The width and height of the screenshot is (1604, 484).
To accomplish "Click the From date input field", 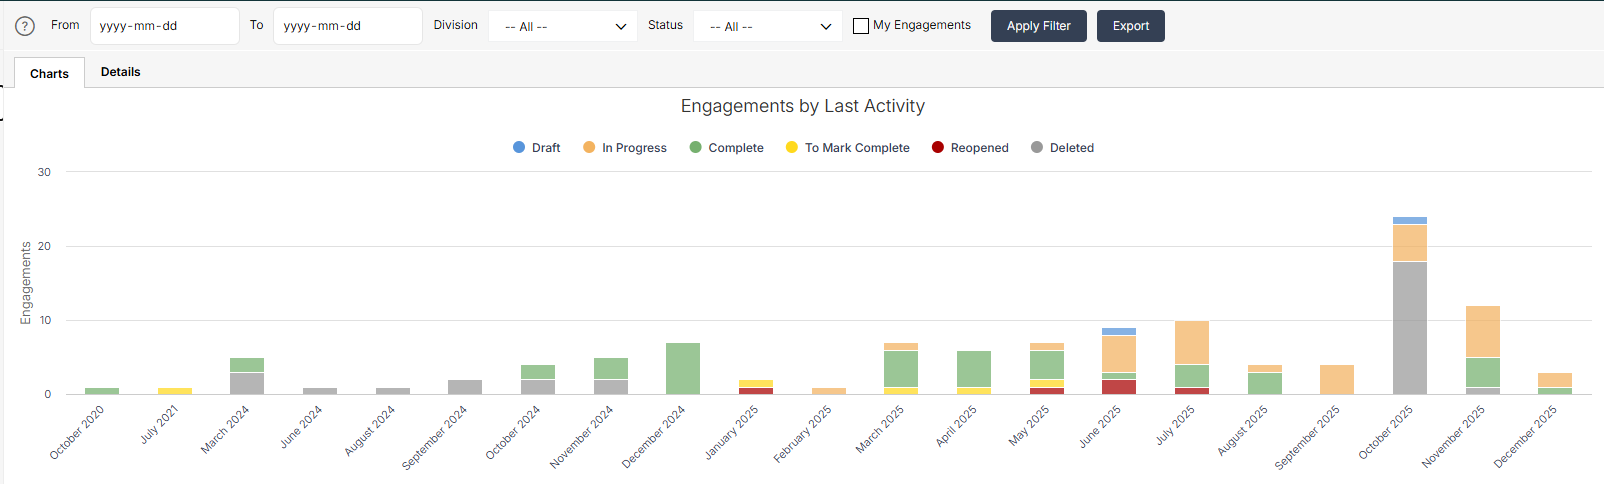I will (x=165, y=26).
